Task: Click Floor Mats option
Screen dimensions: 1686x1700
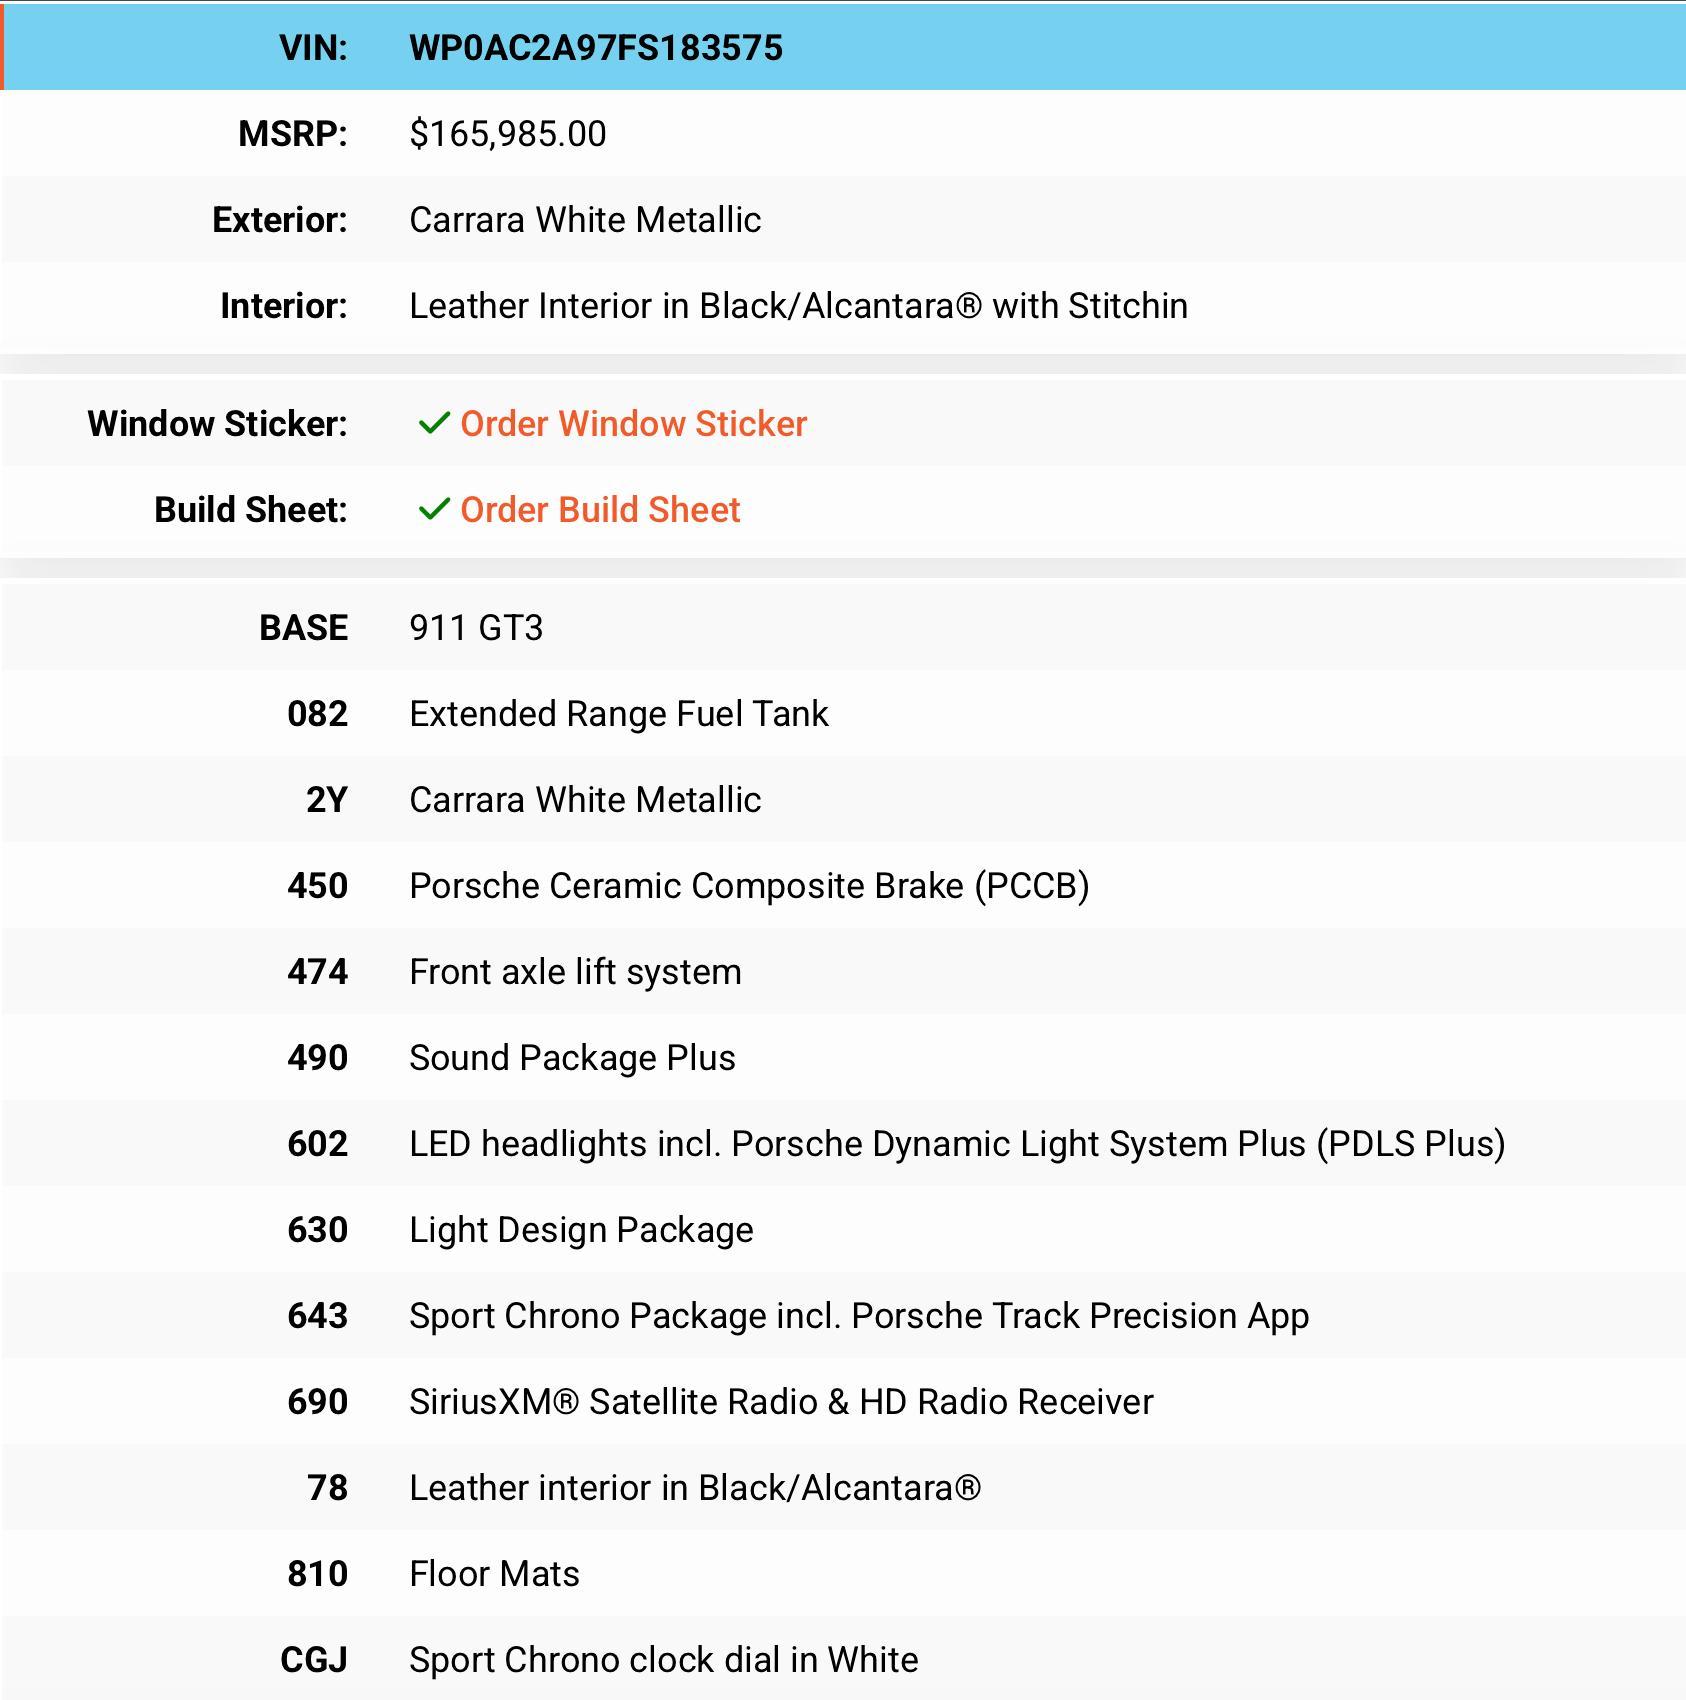Action: click(x=495, y=1574)
